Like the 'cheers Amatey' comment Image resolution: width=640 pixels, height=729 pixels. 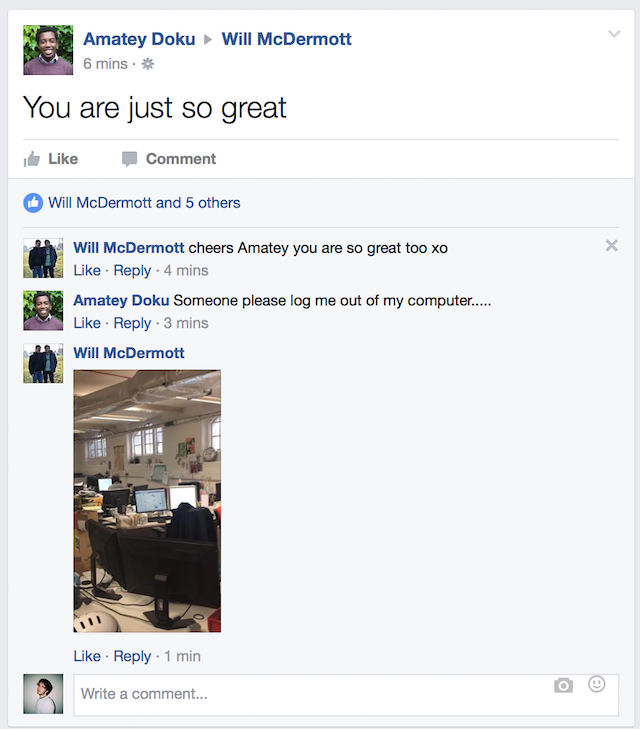point(87,270)
